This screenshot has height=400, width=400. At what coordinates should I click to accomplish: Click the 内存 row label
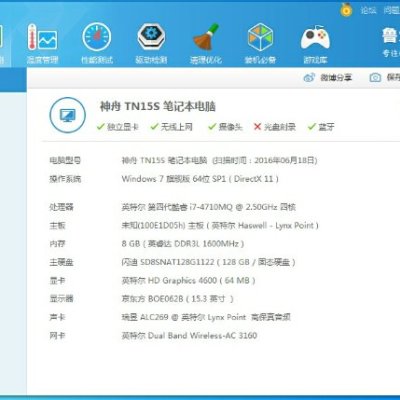coord(57,244)
